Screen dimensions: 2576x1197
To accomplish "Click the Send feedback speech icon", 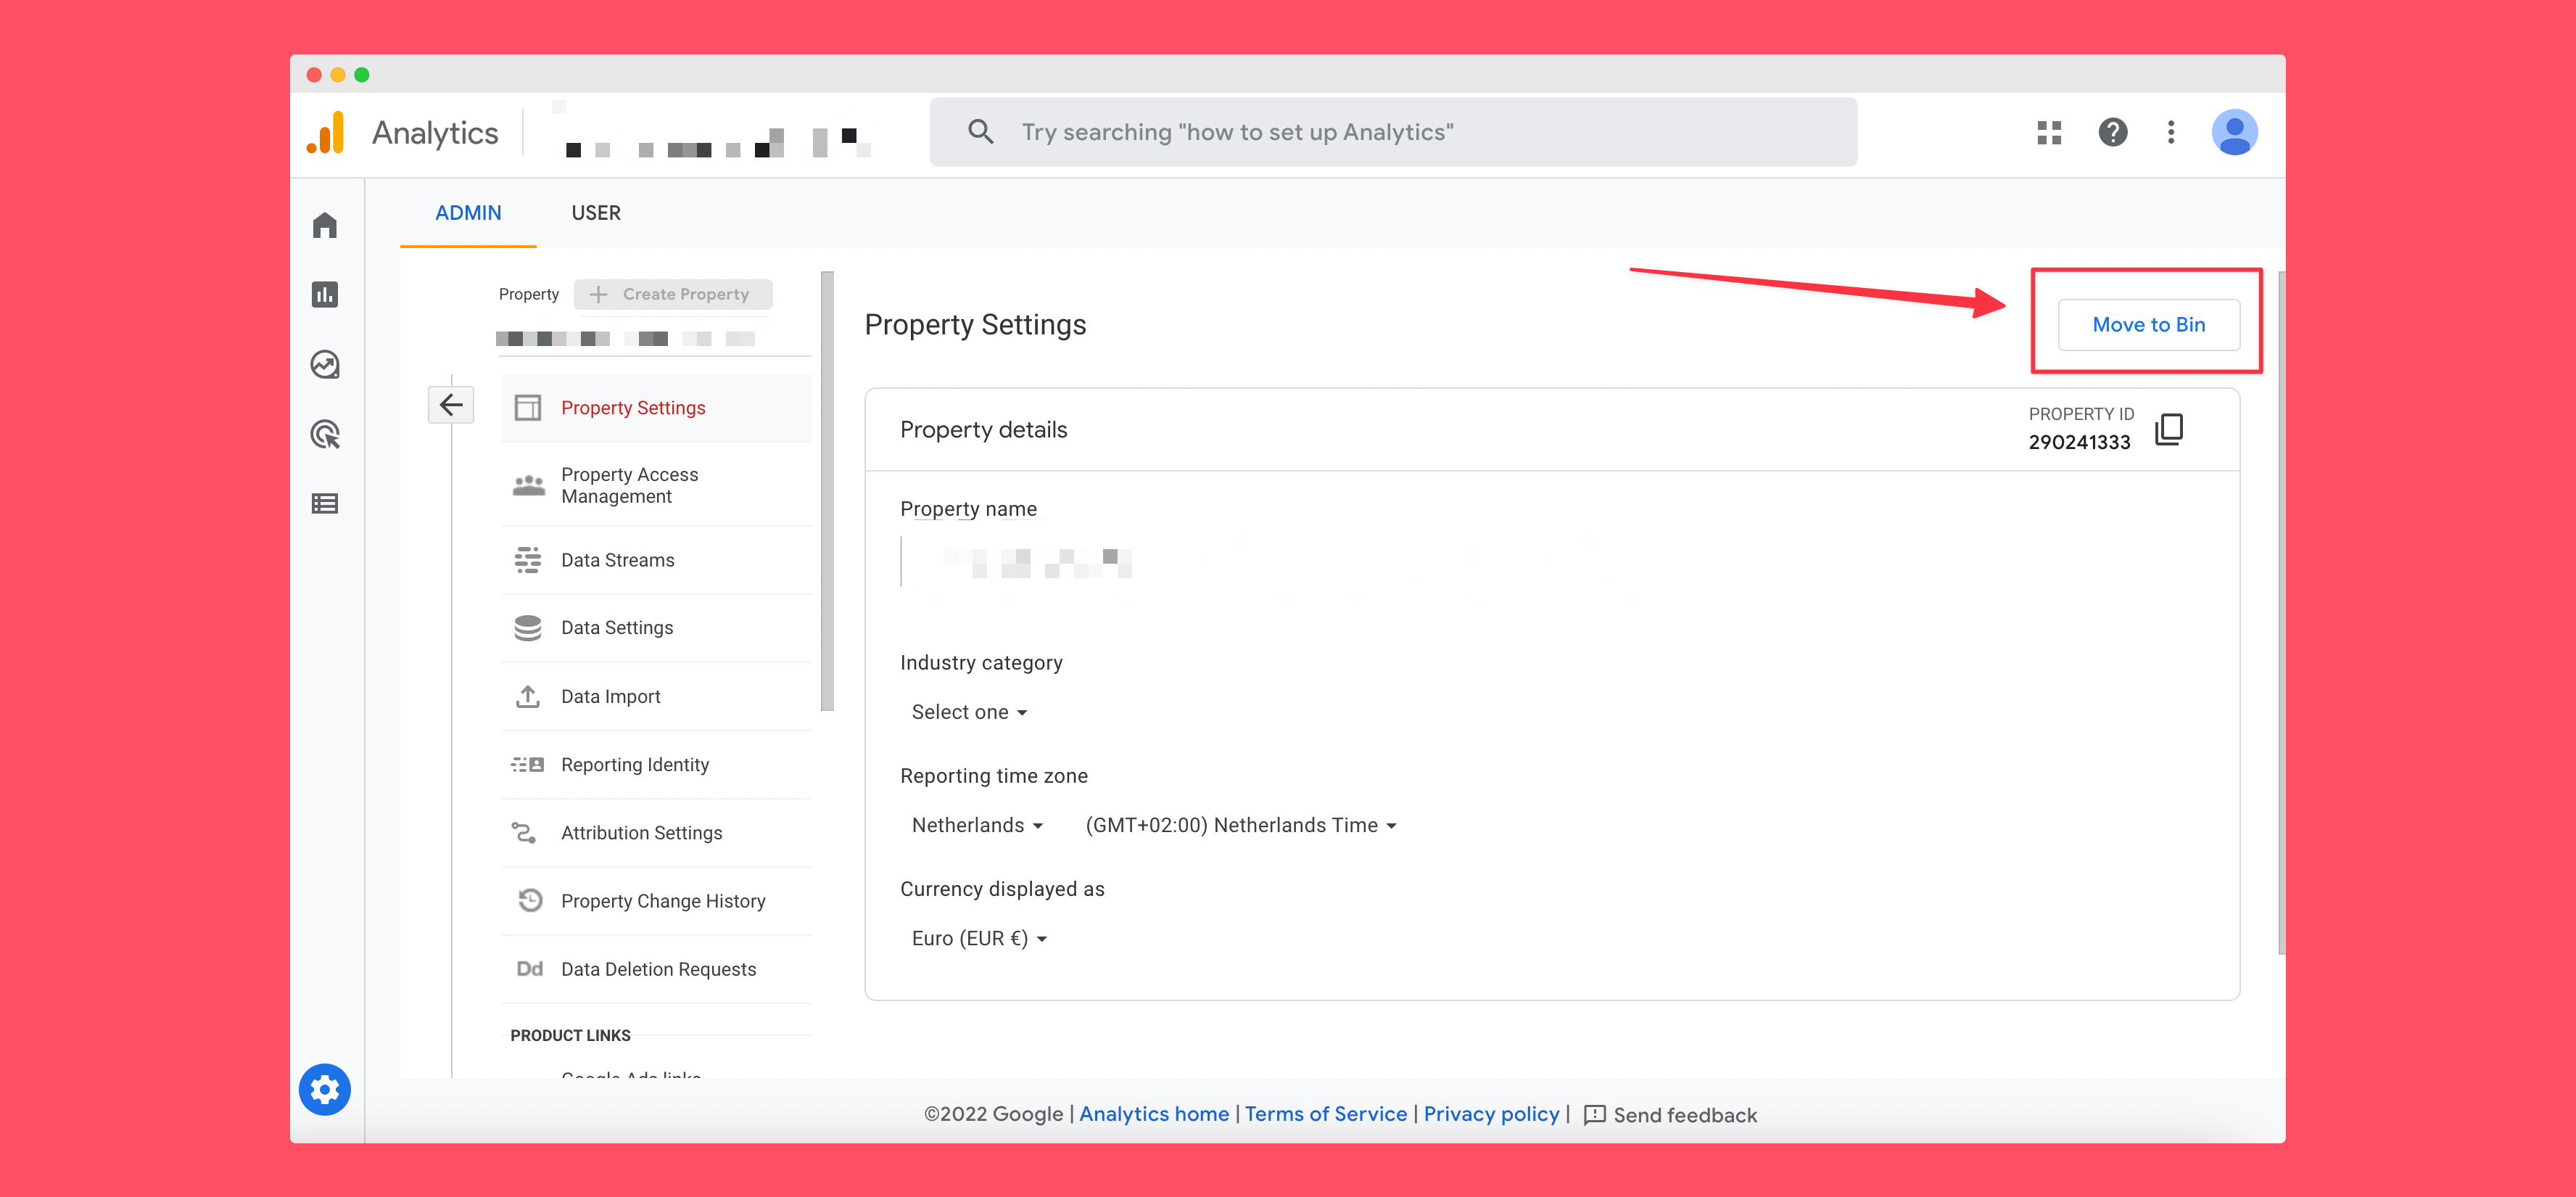I will [x=1594, y=1115].
